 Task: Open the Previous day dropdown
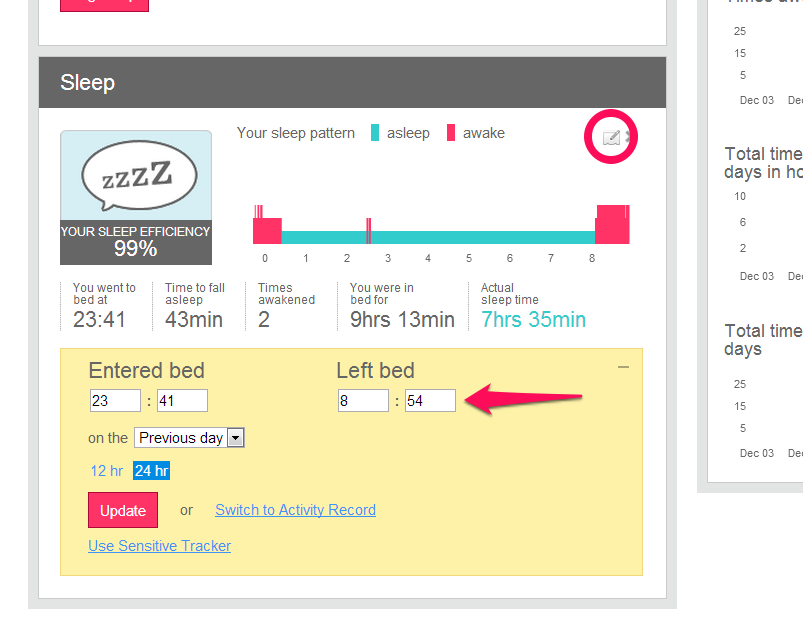point(189,438)
